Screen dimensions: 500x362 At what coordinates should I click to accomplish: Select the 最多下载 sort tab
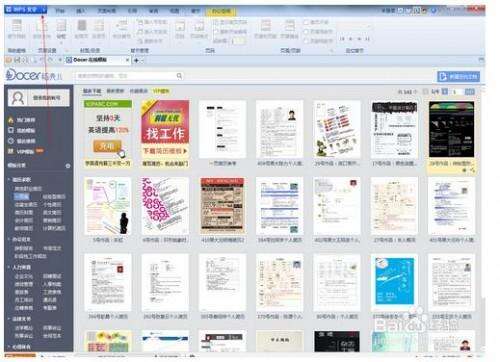[x=92, y=91]
